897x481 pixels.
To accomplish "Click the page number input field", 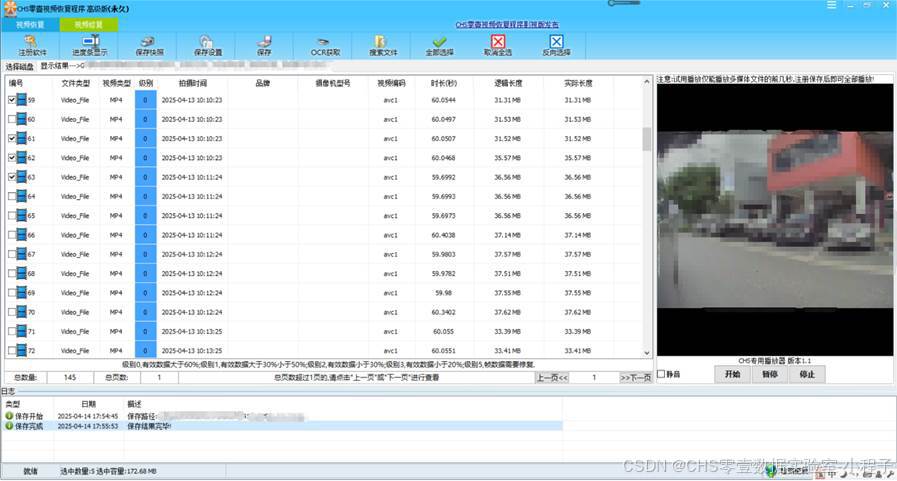I will 594,377.
